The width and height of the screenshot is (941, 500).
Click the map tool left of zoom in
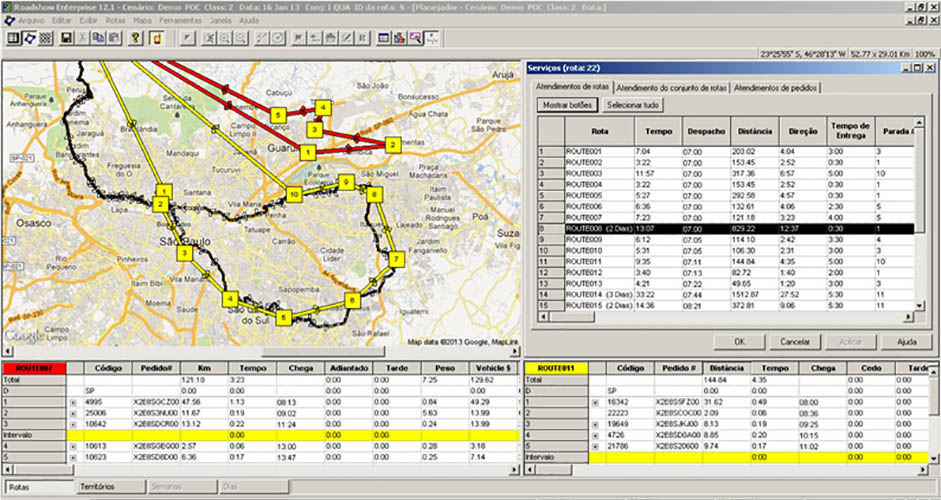[209, 38]
